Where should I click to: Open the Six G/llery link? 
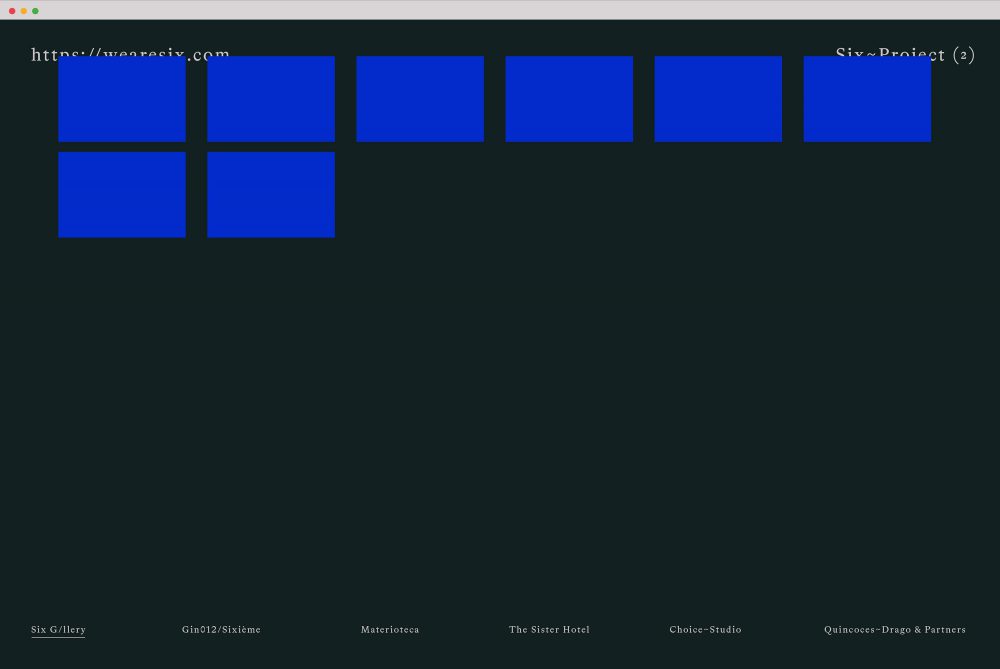[58, 629]
